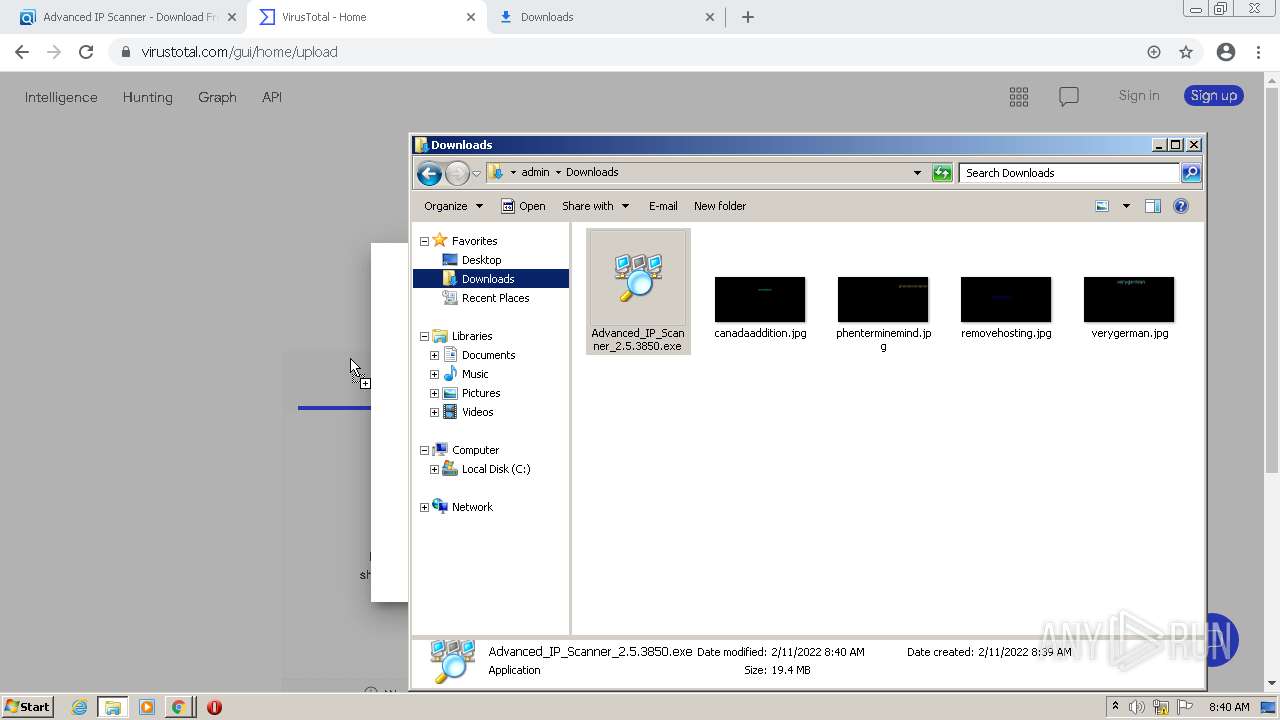Click the Open toolbar button
1280x720 pixels.
(x=523, y=206)
